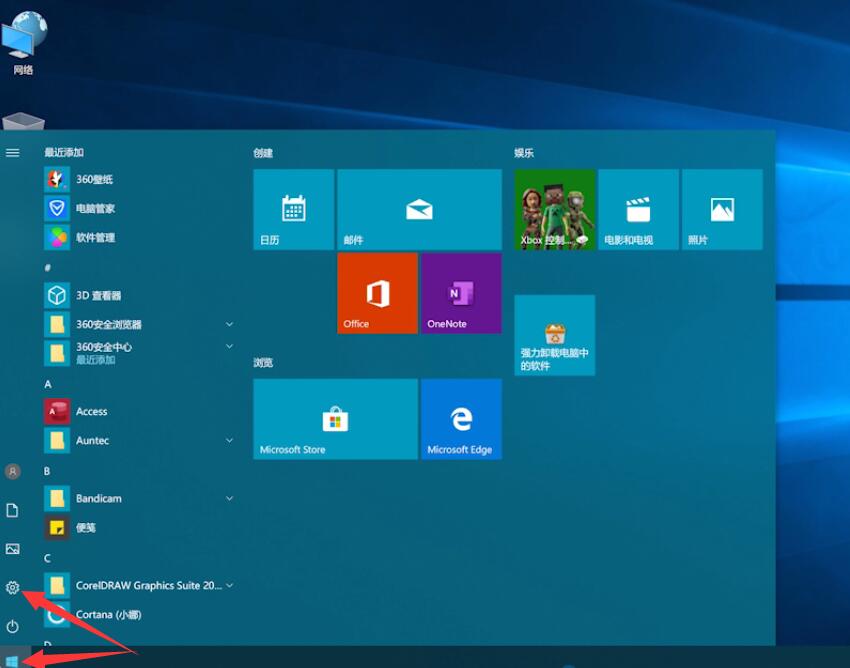Image resolution: width=850 pixels, height=668 pixels.
Task: Click the B letter header
Action: pos(47,471)
